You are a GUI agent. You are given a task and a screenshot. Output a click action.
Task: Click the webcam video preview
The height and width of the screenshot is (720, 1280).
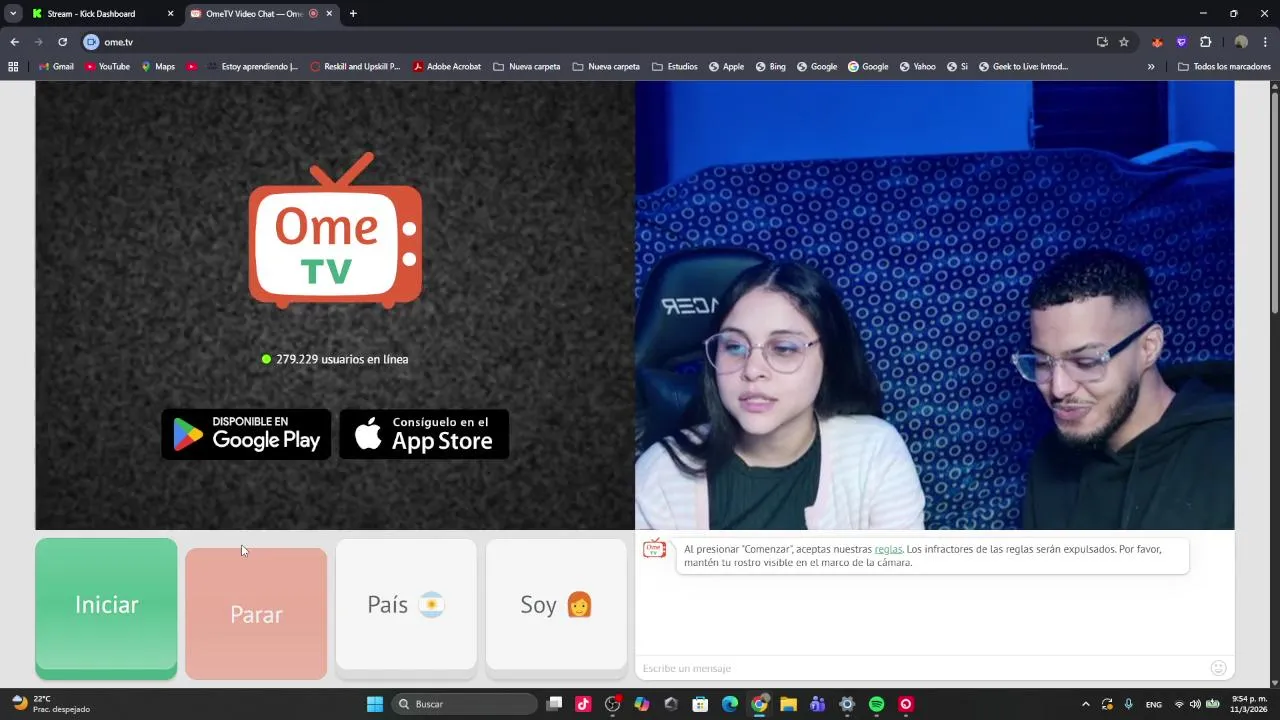point(934,305)
